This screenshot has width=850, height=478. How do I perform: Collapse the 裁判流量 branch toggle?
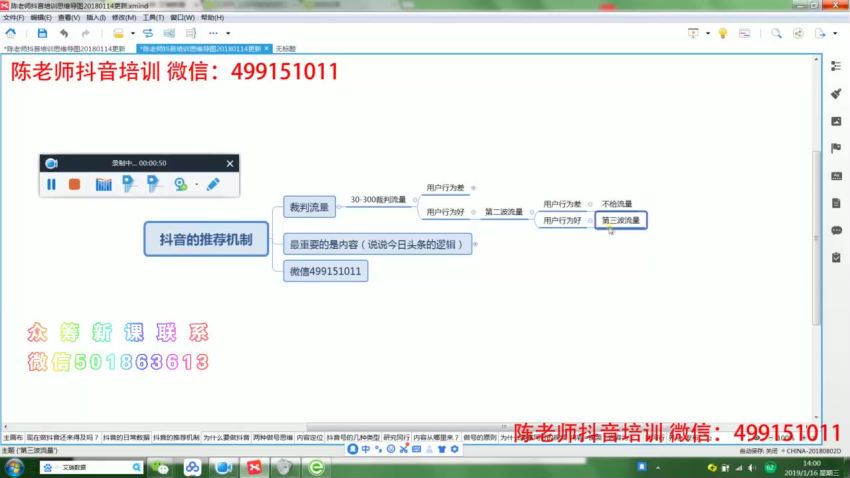339,207
